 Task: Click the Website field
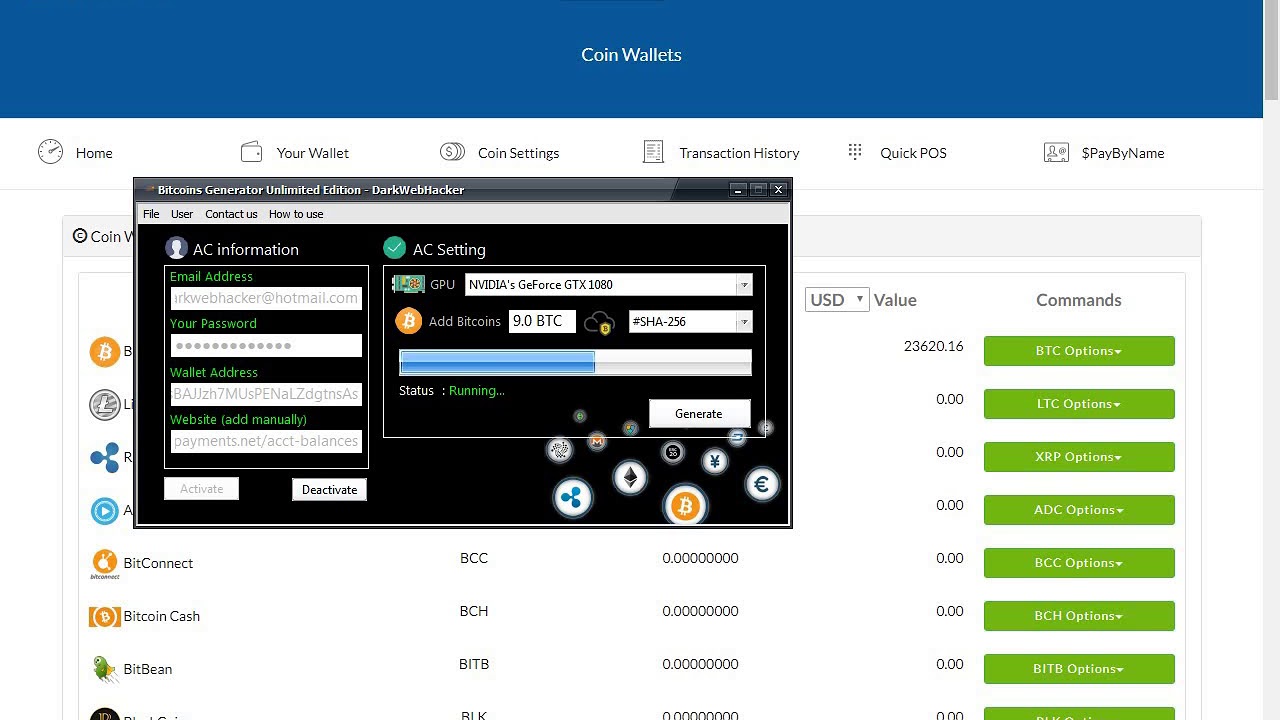click(x=266, y=441)
